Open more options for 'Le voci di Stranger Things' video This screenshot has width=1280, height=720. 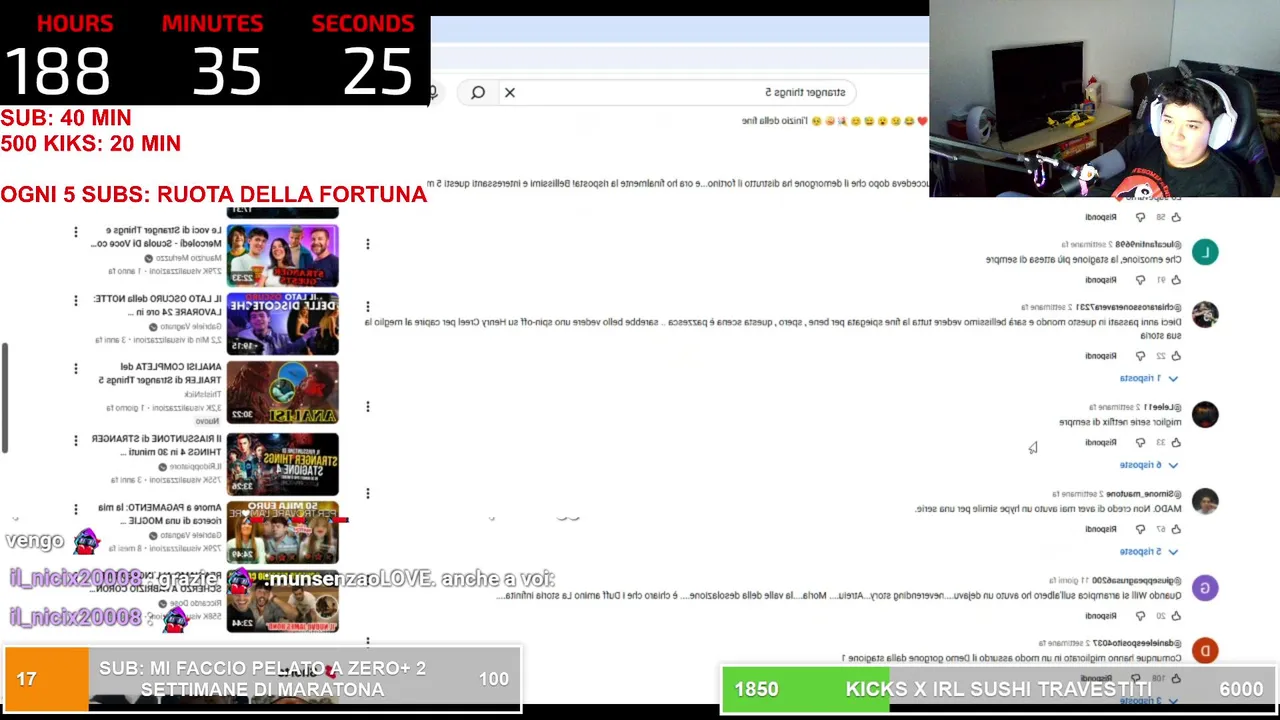(76, 232)
